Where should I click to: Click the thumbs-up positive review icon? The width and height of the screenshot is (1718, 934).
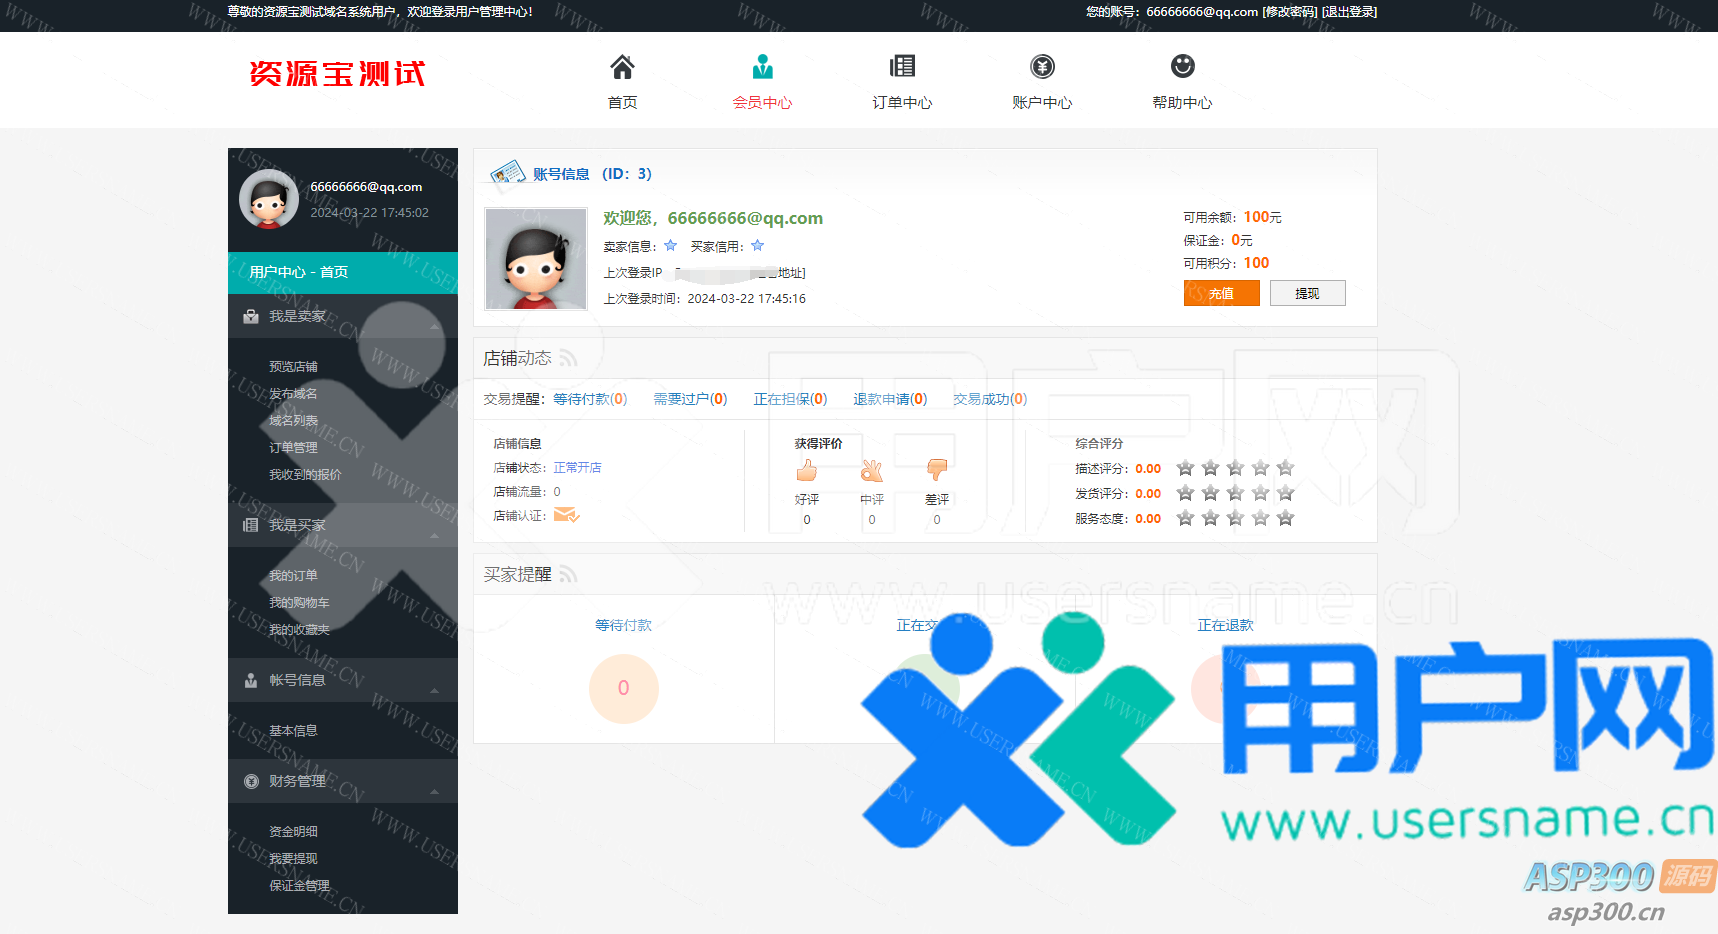[x=806, y=470]
